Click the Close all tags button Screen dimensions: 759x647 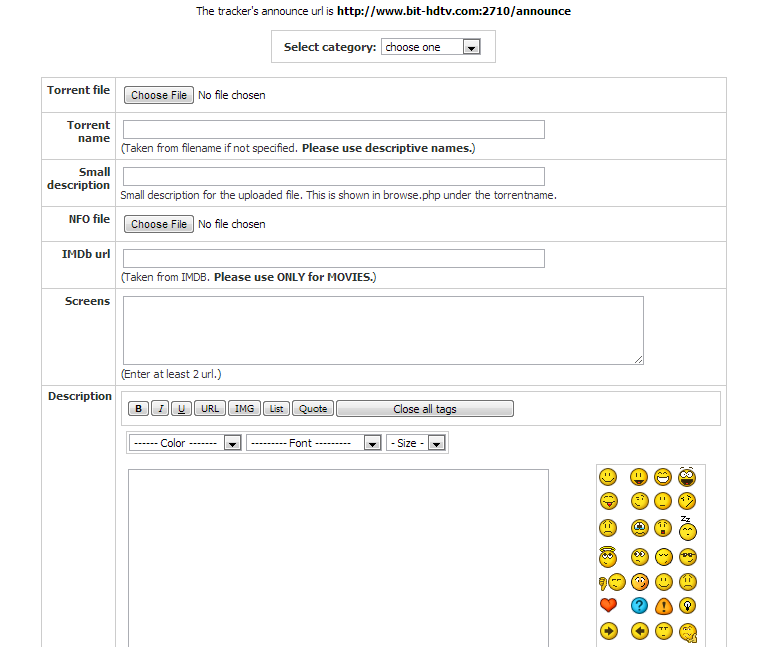tap(425, 408)
